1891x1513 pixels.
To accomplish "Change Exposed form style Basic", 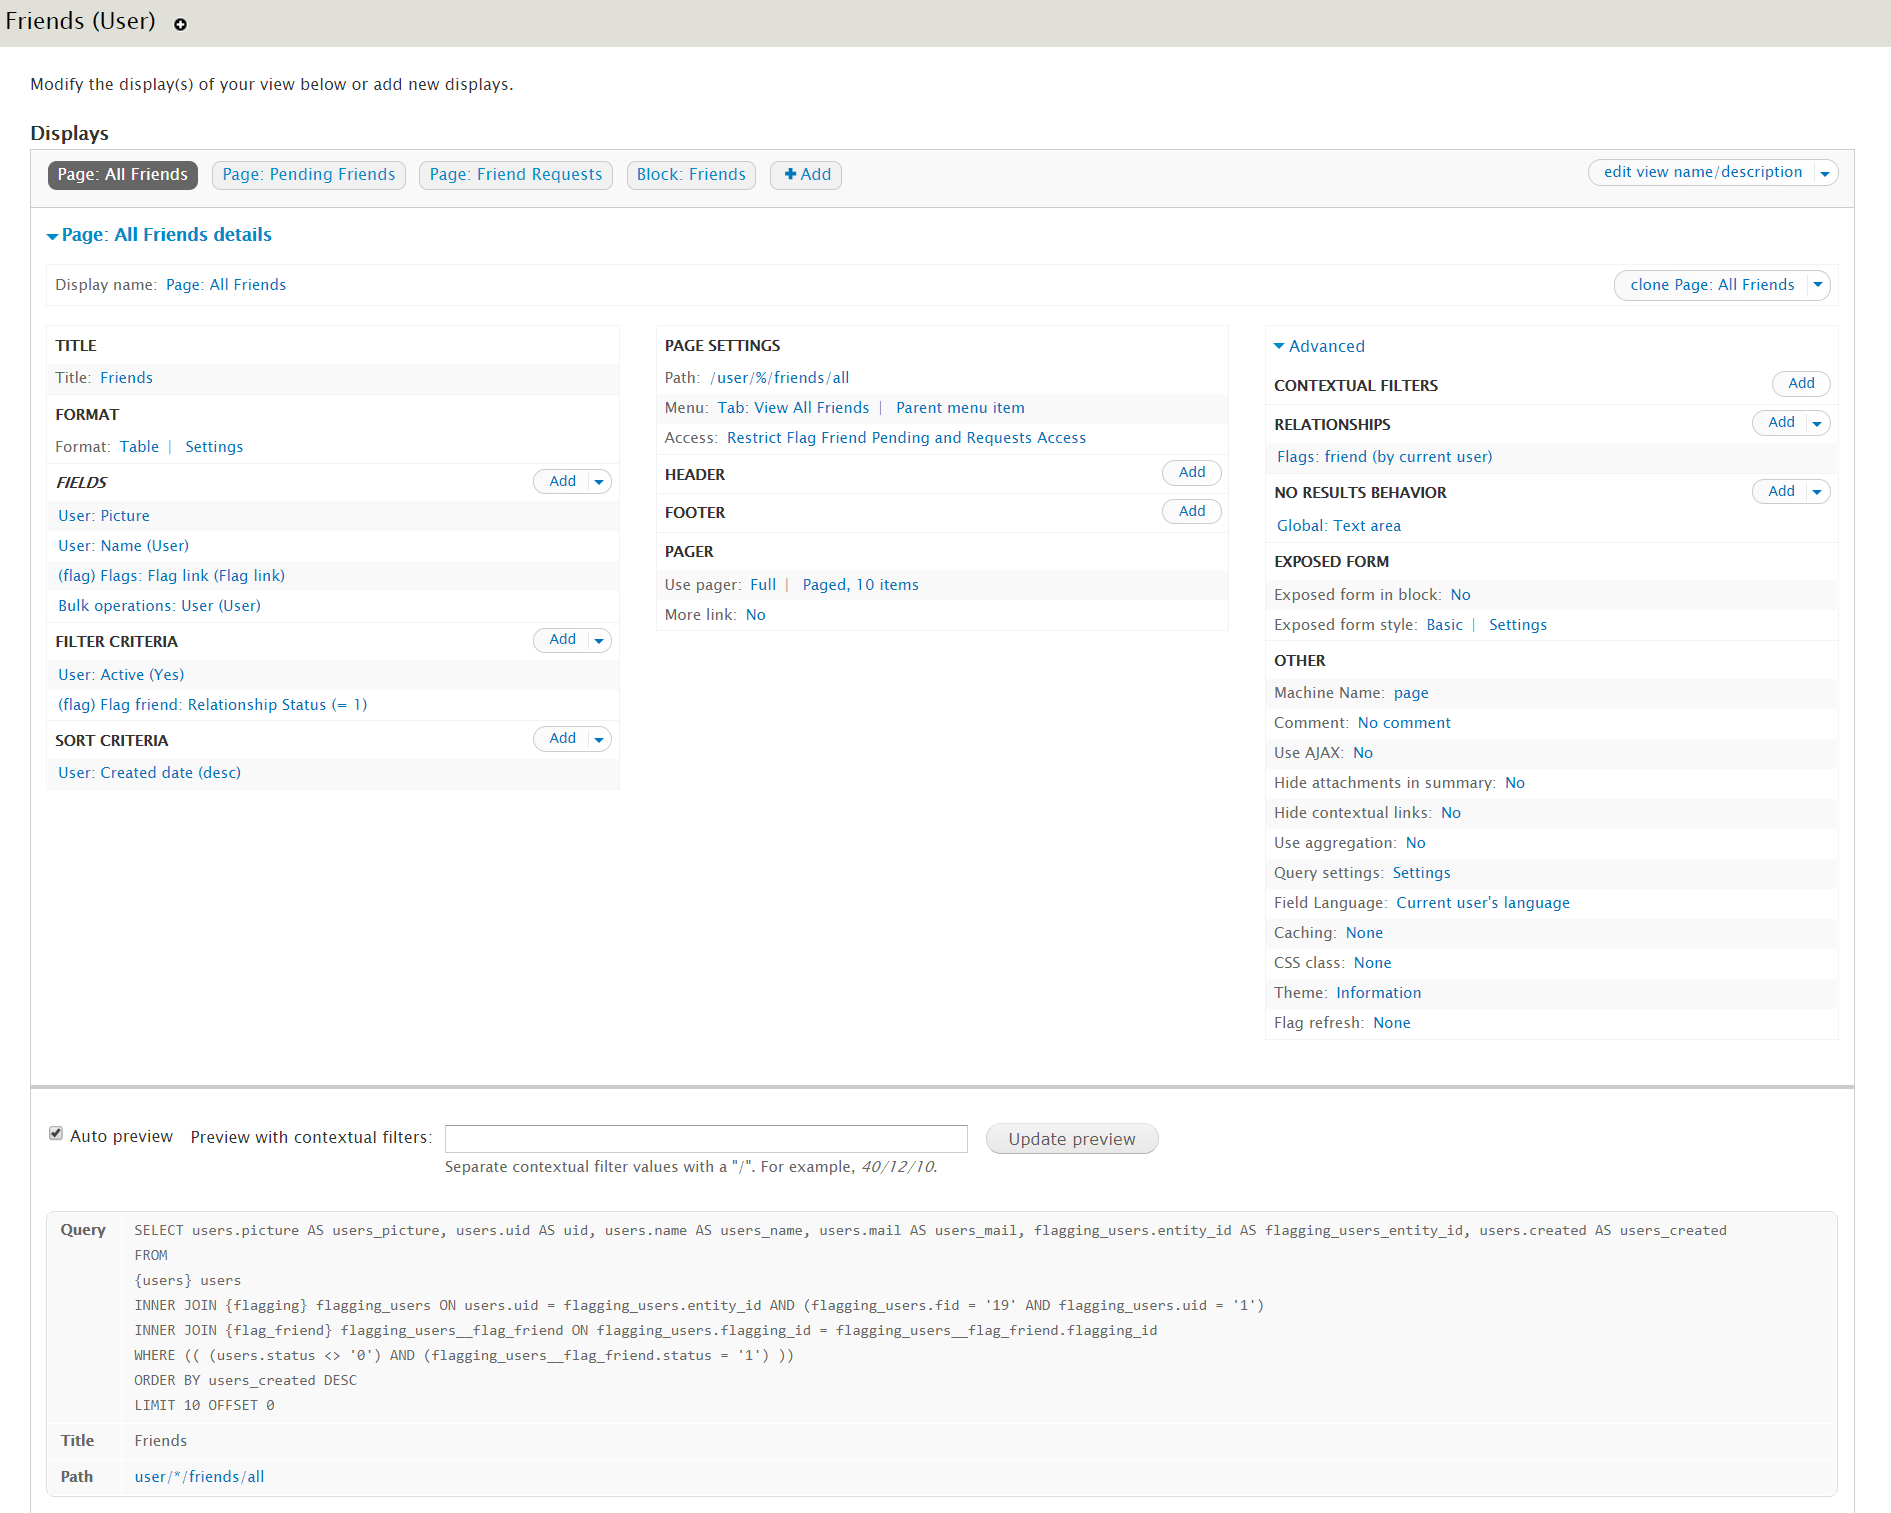I will point(1444,625).
